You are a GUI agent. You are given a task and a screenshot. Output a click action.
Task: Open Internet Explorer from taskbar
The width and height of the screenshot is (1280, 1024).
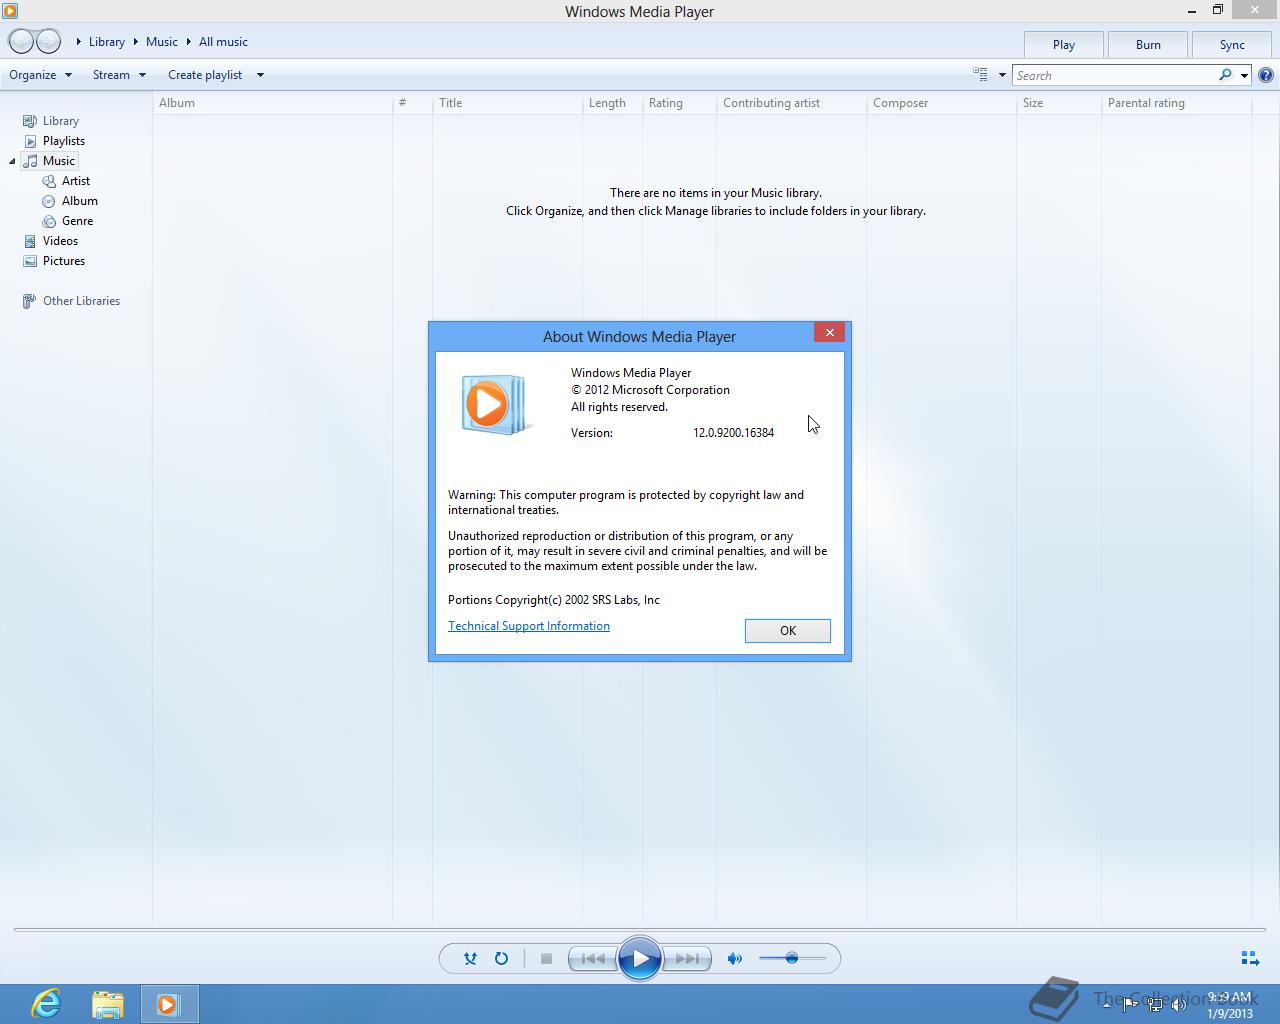click(x=46, y=1003)
